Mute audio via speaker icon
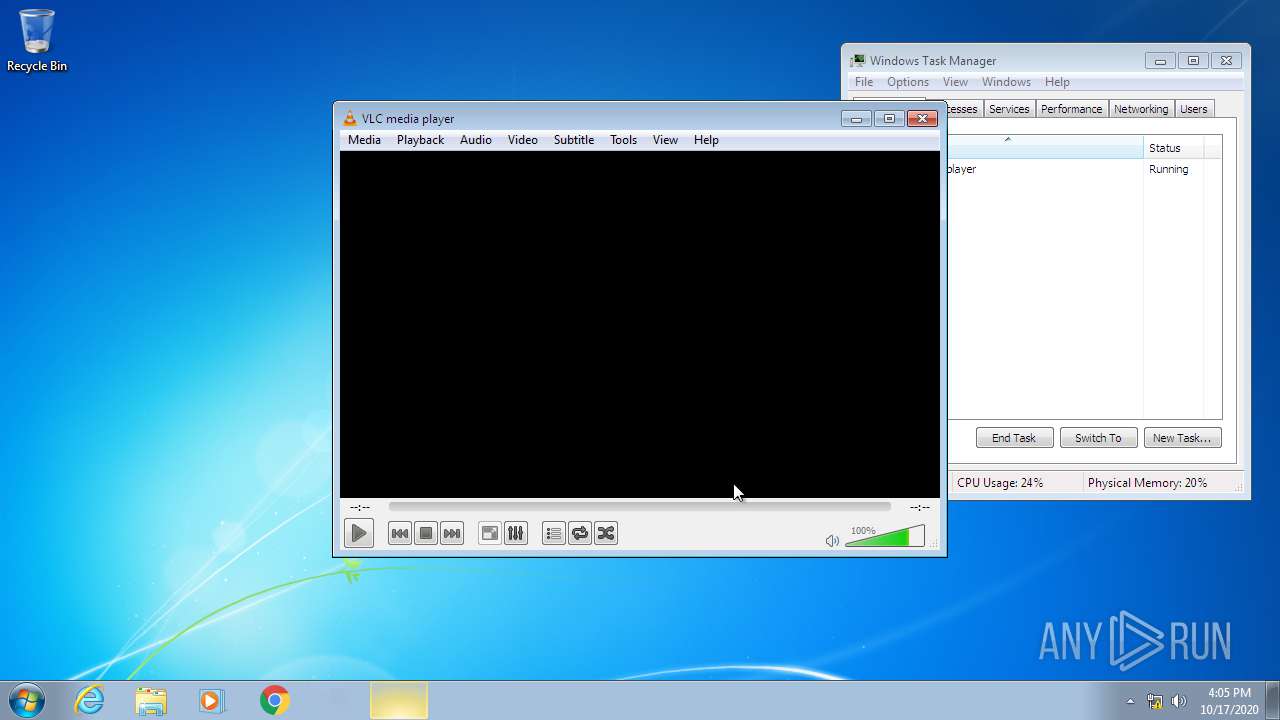The image size is (1280, 720). click(x=832, y=541)
